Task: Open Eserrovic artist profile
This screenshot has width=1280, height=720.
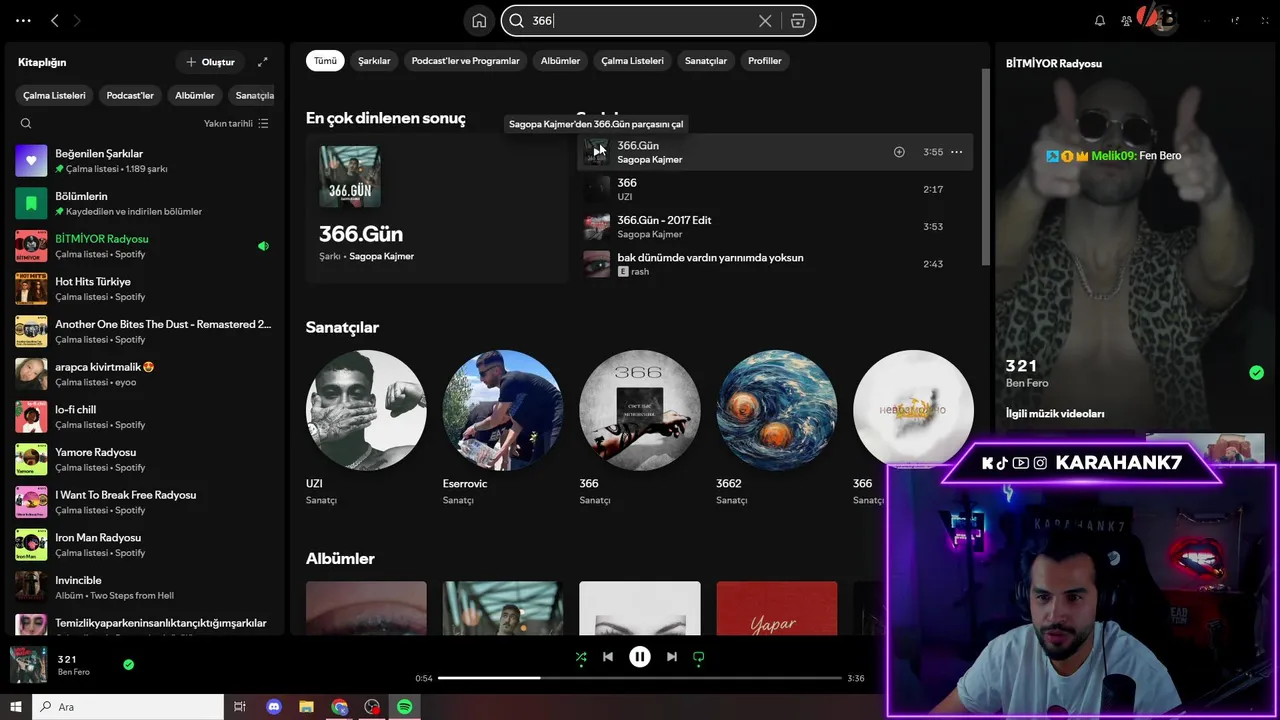Action: [503, 430]
